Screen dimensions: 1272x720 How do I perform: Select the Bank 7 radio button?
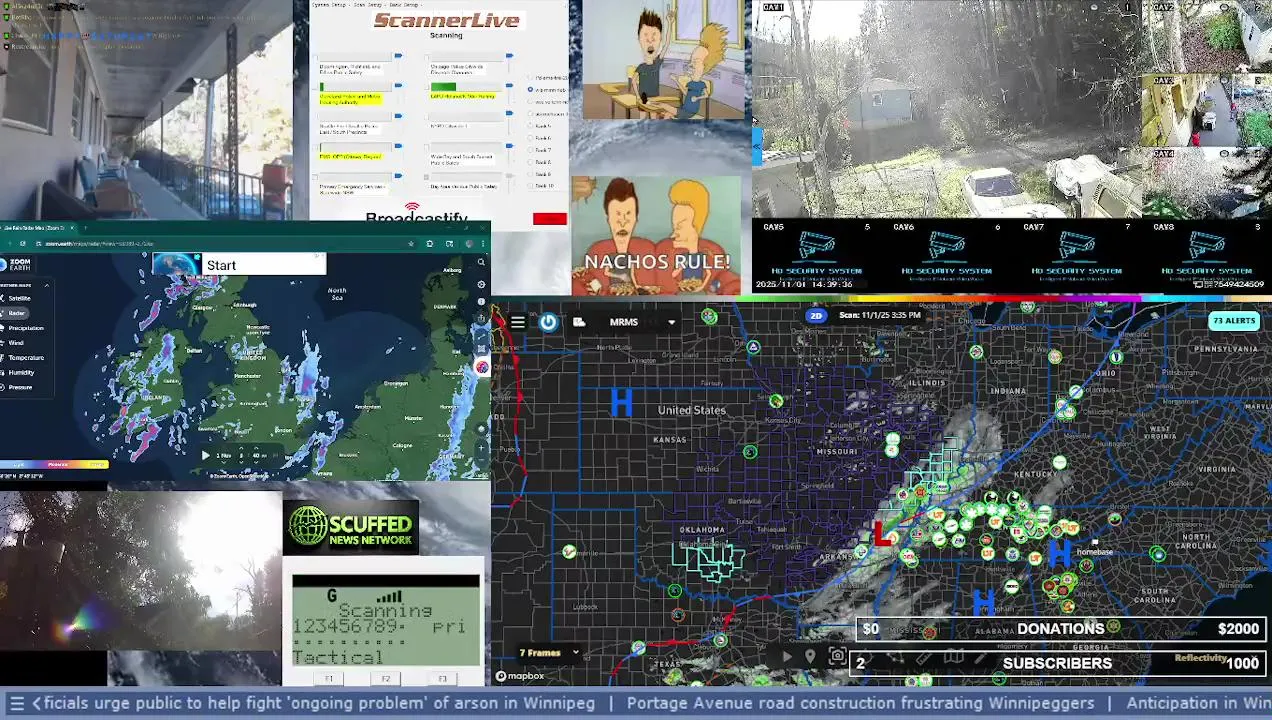[530, 150]
